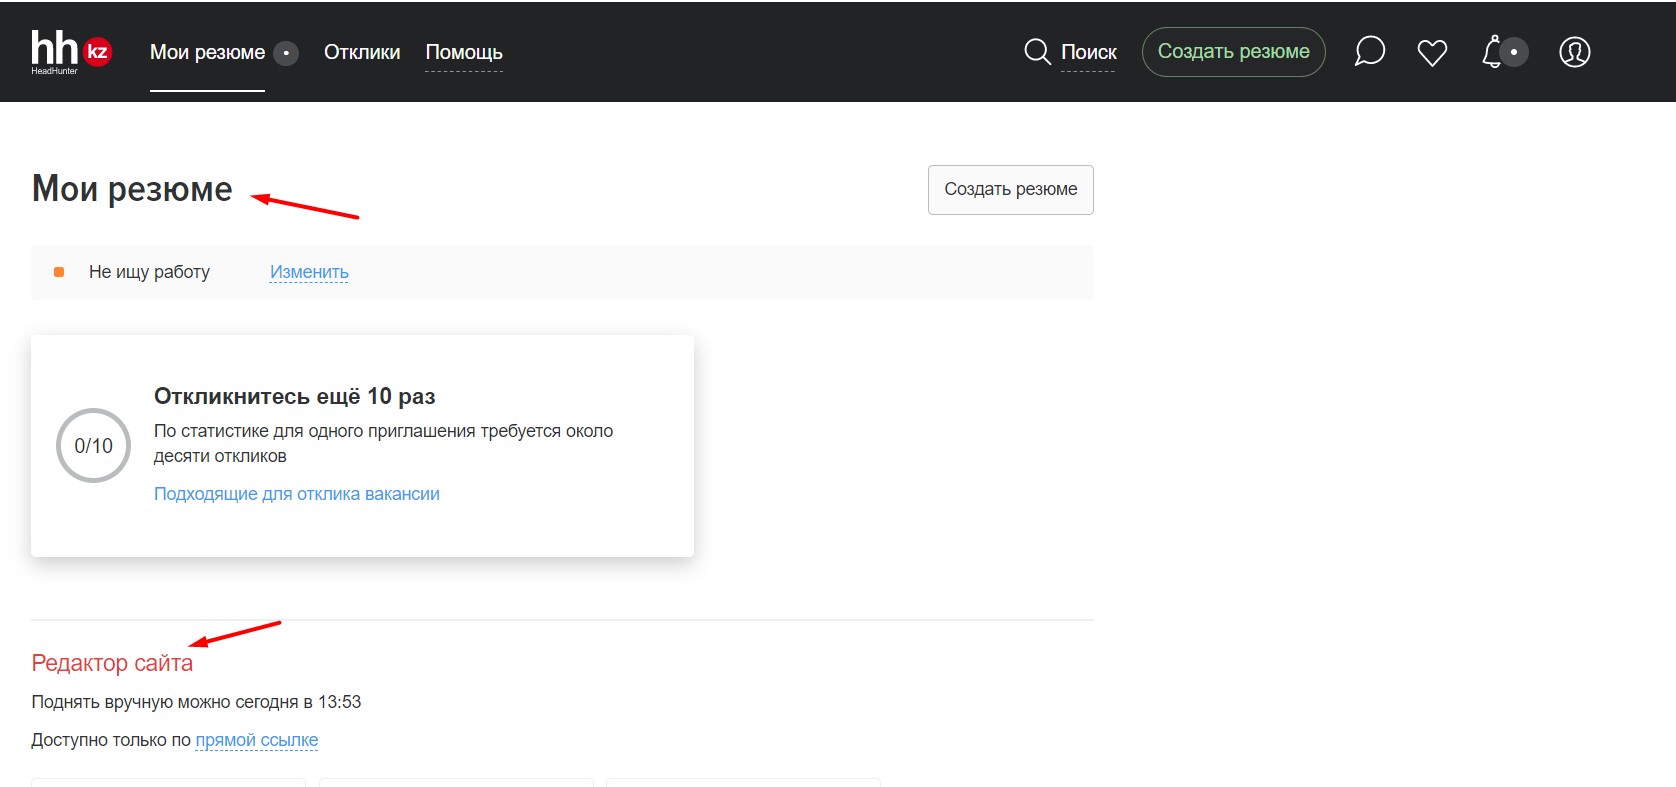This screenshot has width=1676, height=787.
Task: Open the Редактор сайта resume title
Action: pyautogui.click(x=112, y=663)
